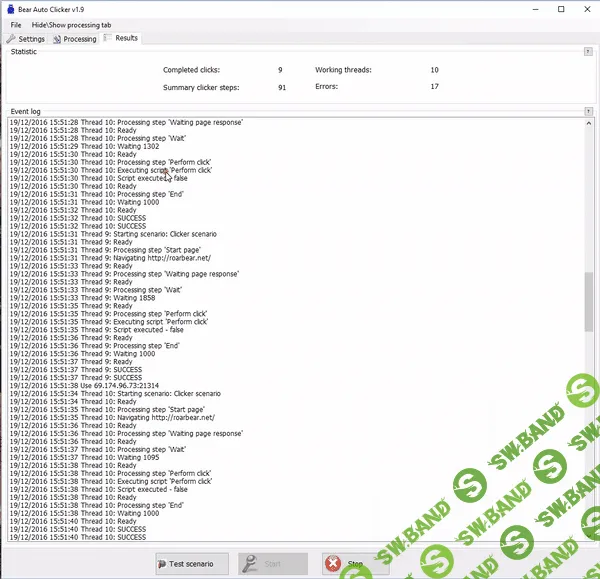Click the Errors count value 17
This screenshot has height=579, width=600.
click(434, 87)
